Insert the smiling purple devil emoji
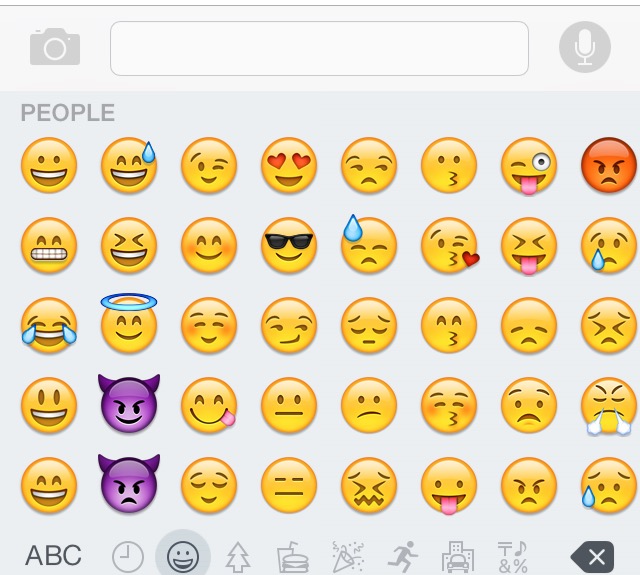Image resolution: width=640 pixels, height=575 pixels. click(x=129, y=404)
